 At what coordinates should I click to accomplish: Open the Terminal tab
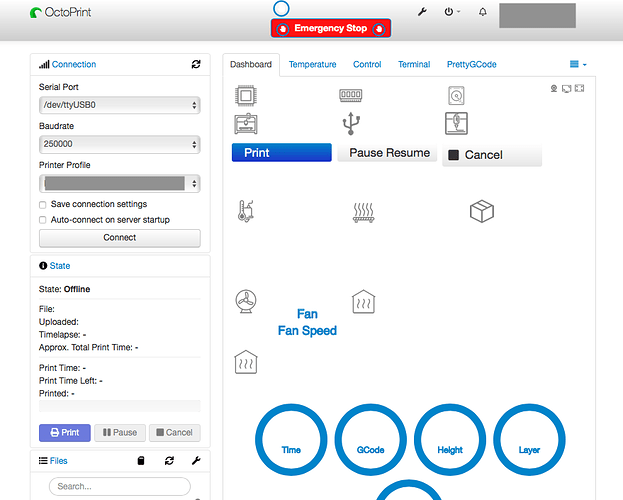414,64
